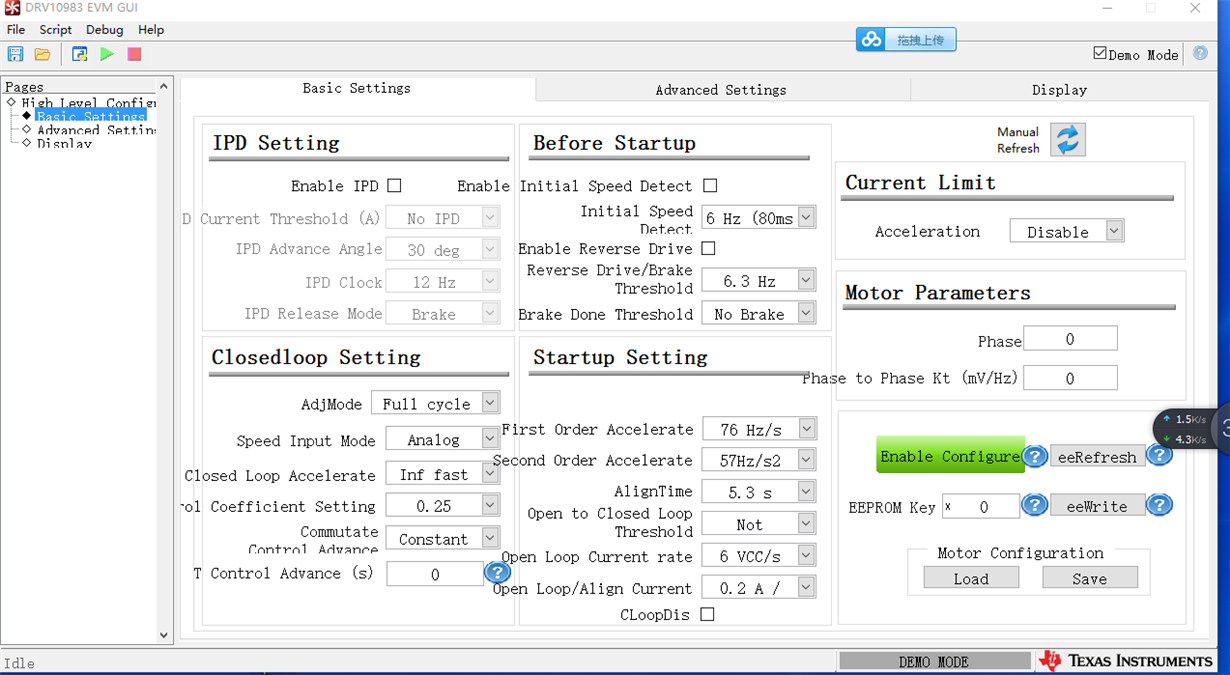Toggle Enable Reverse Drive checkbox

click(x=708, y=248)
